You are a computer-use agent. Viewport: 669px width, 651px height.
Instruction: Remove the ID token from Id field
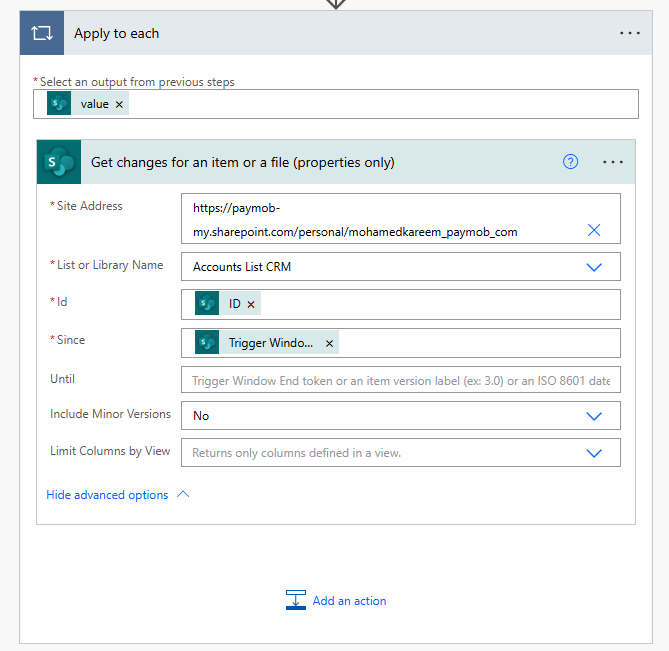tap(251, 305)
